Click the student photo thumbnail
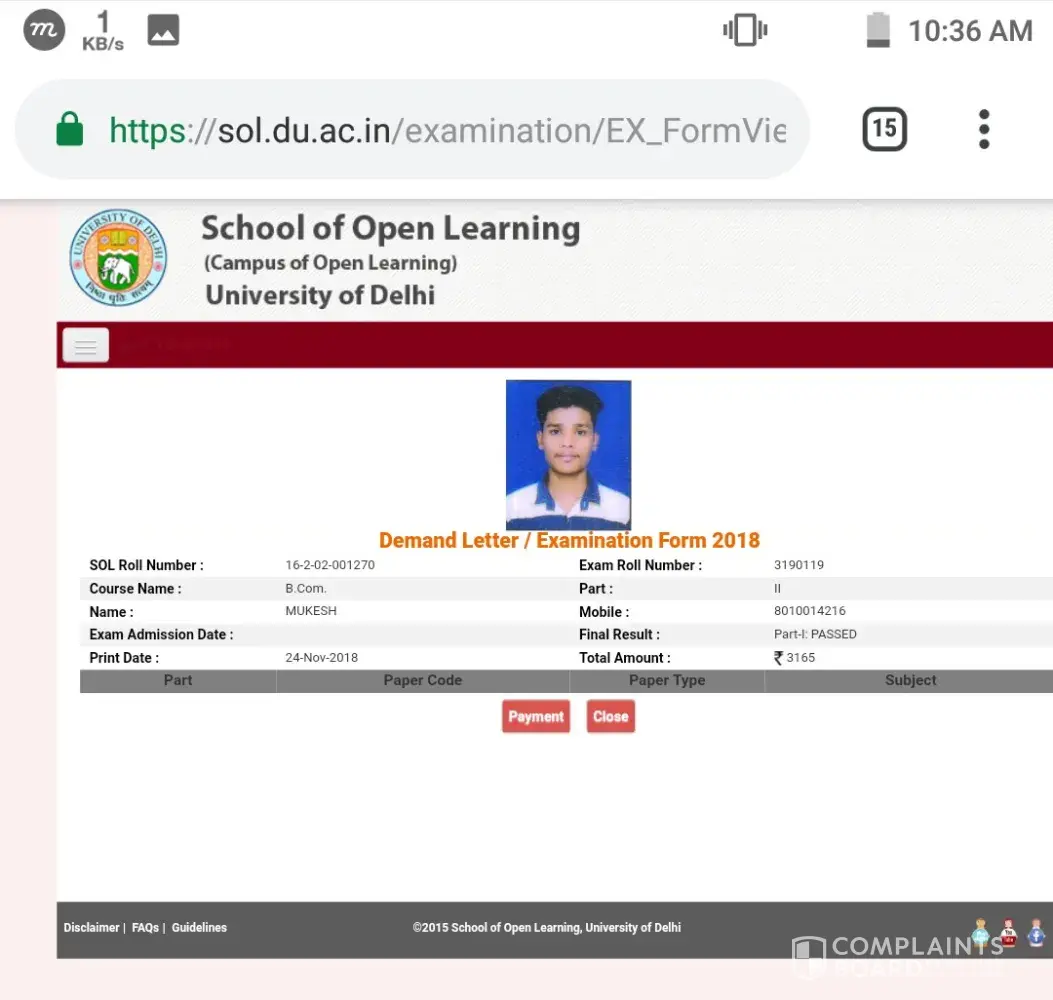This screenshot has height=1000, width=1053. click(x=568, y=455)
